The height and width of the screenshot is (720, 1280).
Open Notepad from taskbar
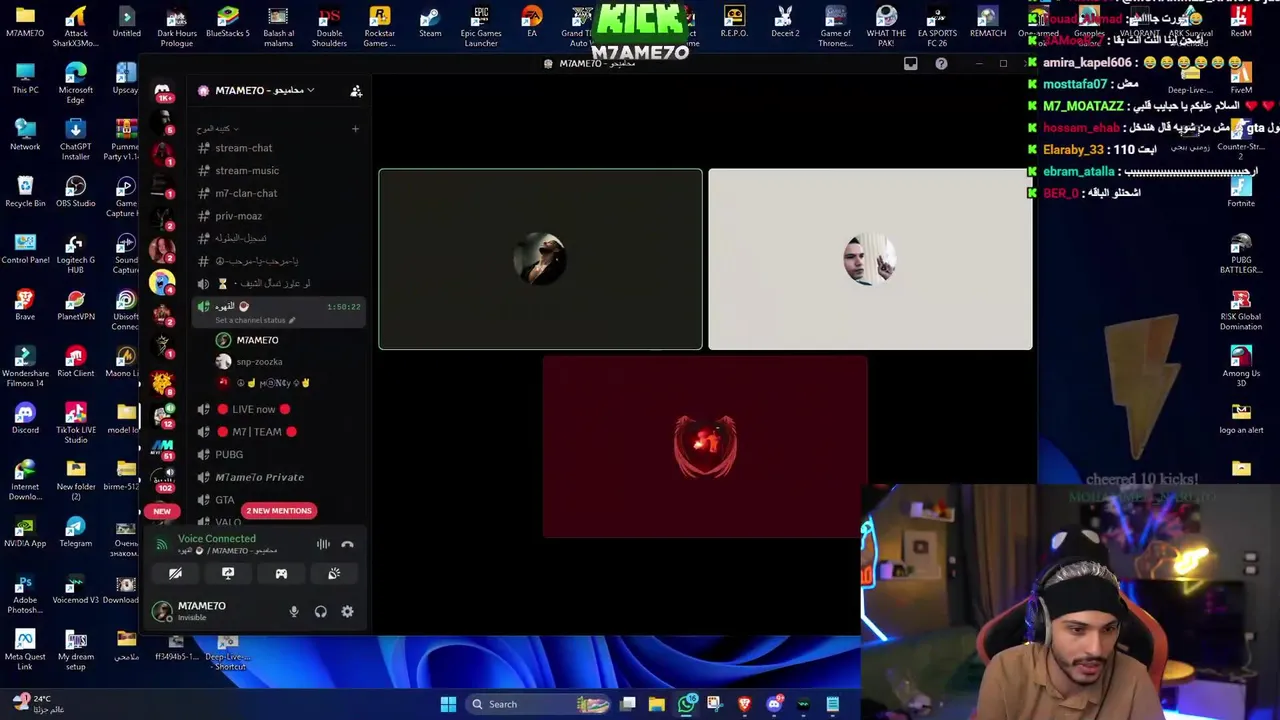(x=832, y=704)
